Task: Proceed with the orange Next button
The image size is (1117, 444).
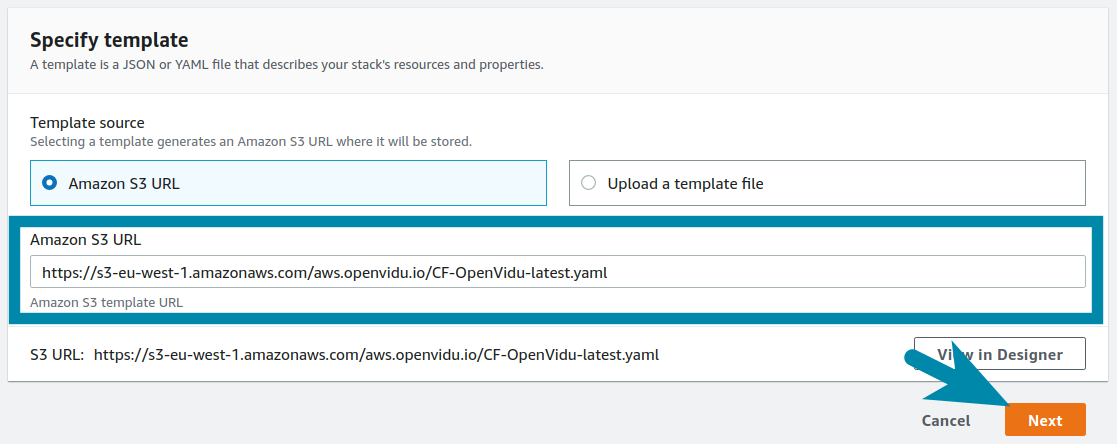Action: tap(1045, 420)
